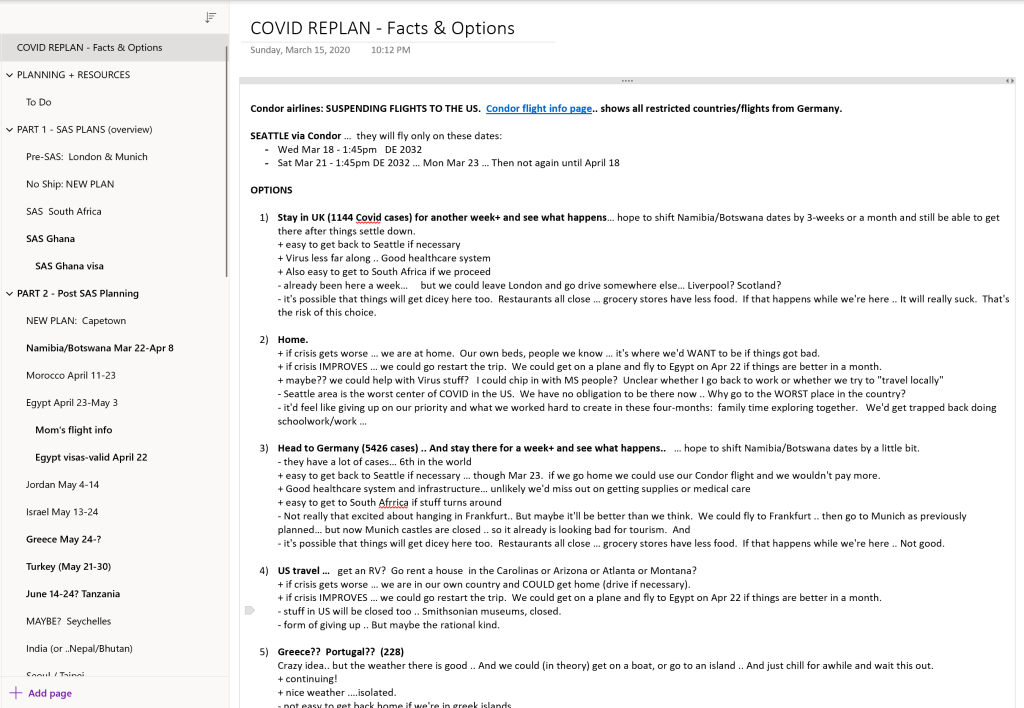Collapse the PART 2 - Post SAS Planning group

point(9,294)
